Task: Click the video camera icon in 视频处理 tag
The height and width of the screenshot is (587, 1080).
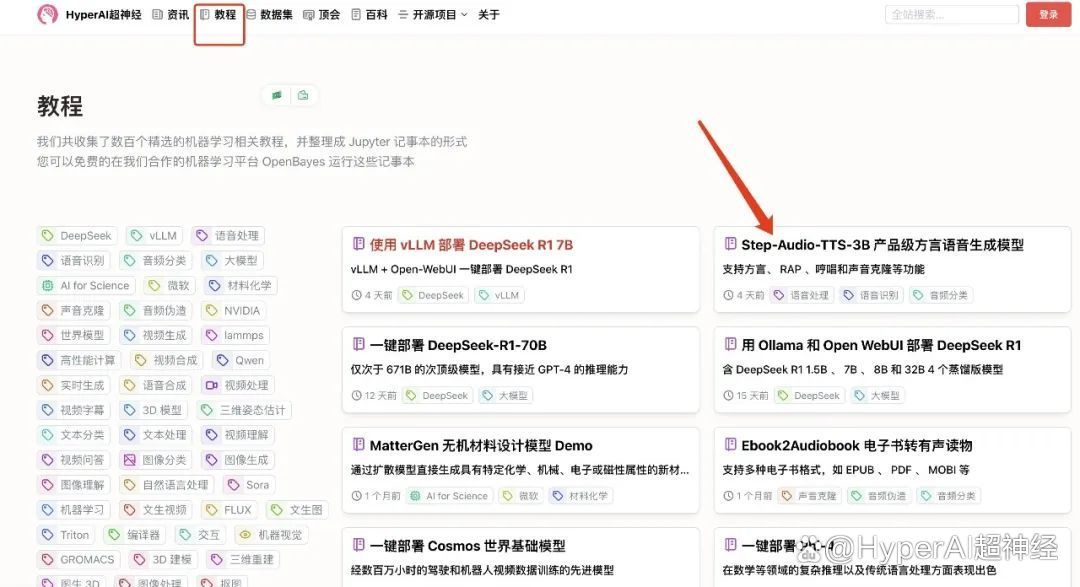Action: tap(211, 385)
